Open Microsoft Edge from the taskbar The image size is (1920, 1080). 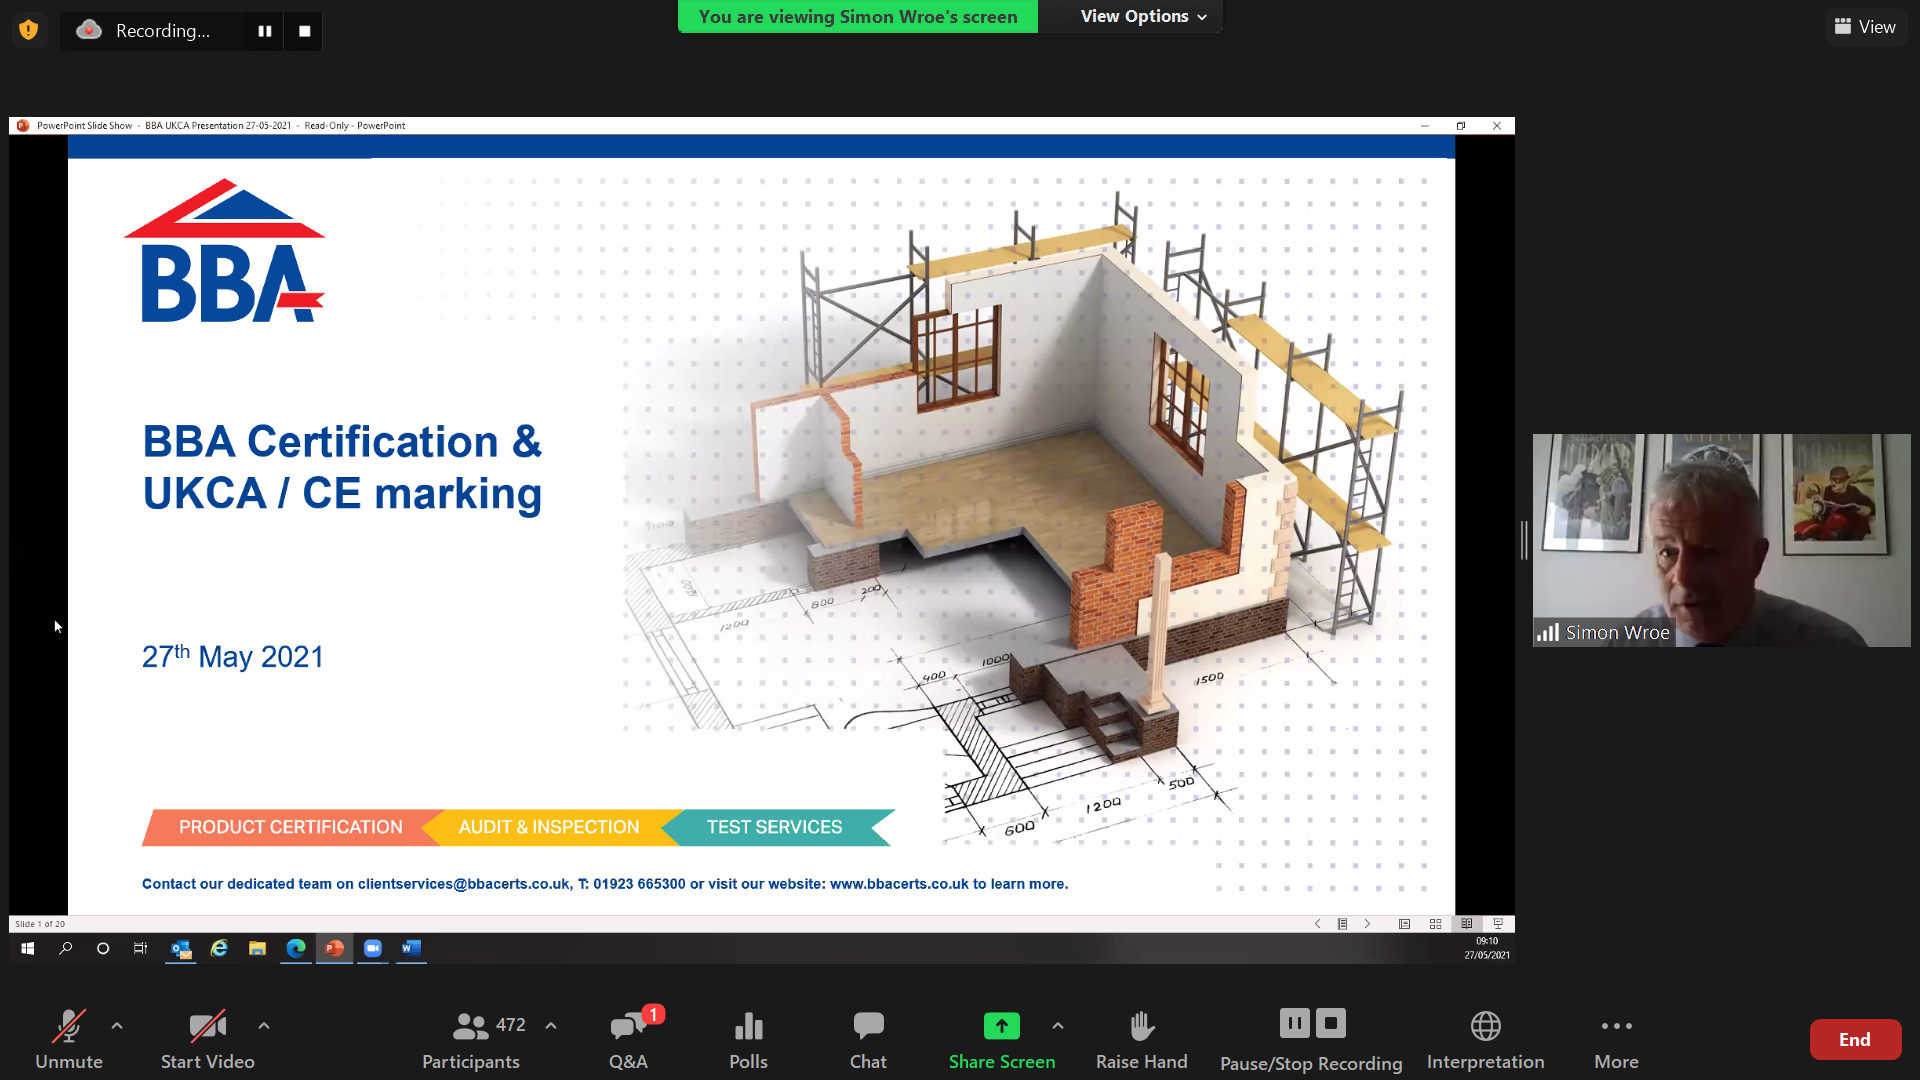[x=296, y=948]
